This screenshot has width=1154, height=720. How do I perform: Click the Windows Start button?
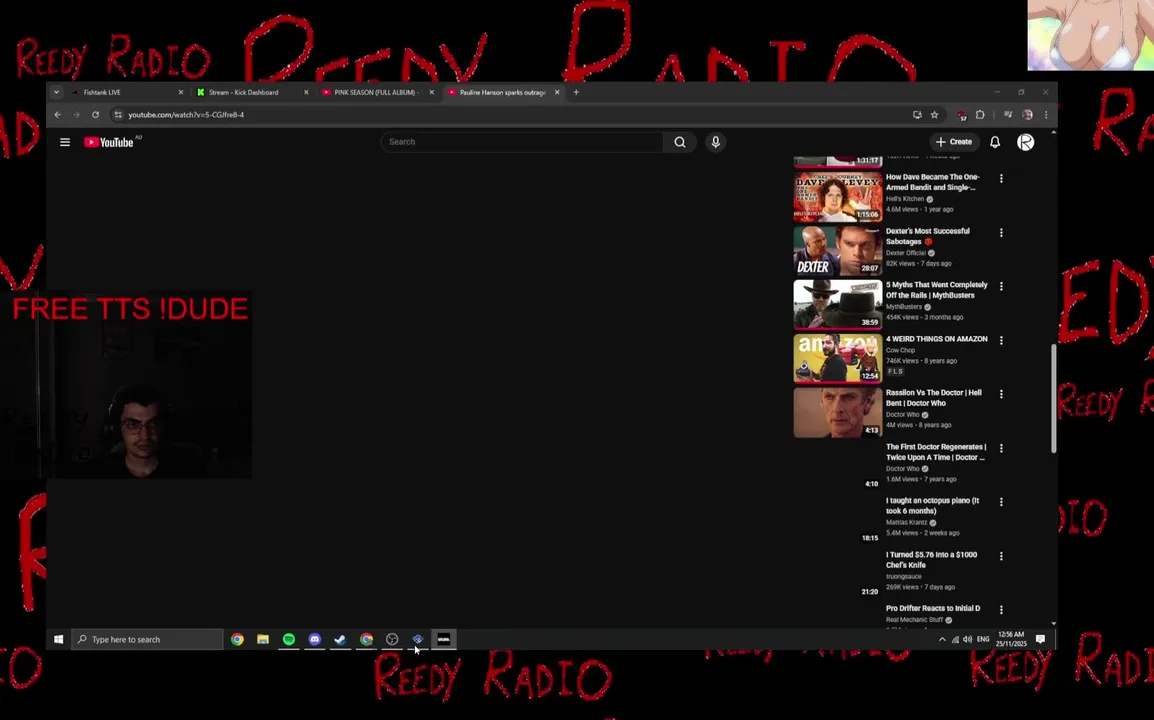58,639
